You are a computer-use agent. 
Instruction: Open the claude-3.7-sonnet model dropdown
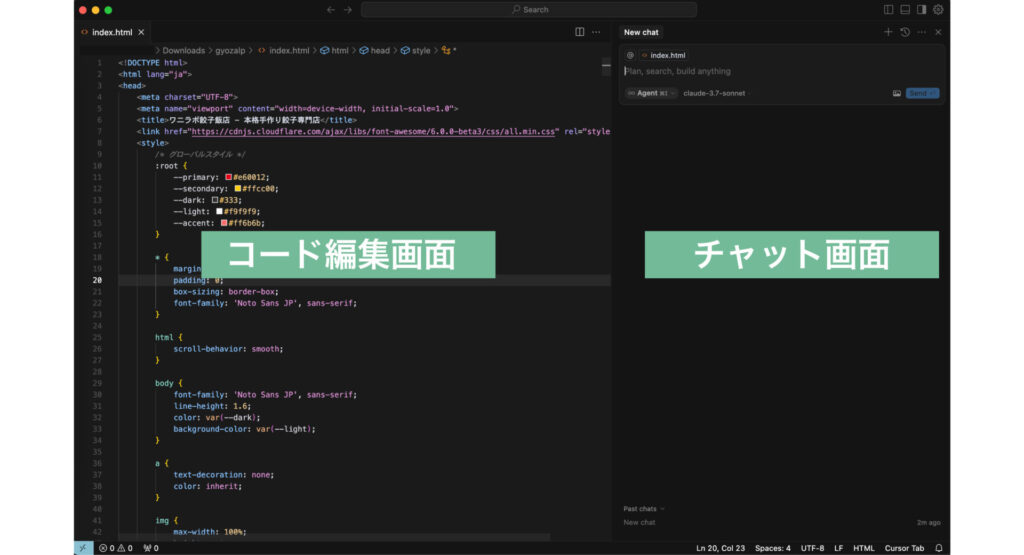tap(715, 93)
